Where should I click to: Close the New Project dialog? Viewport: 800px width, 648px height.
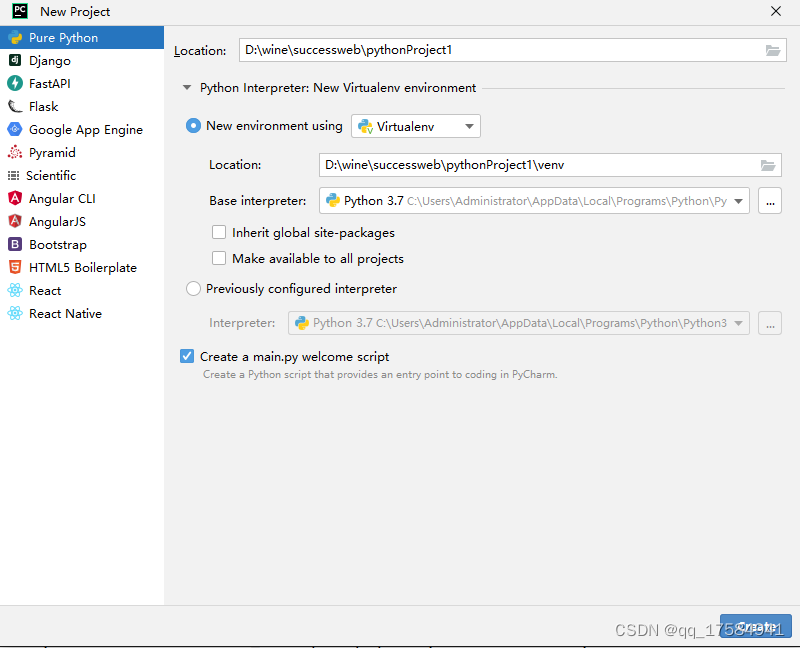point(776,11)
